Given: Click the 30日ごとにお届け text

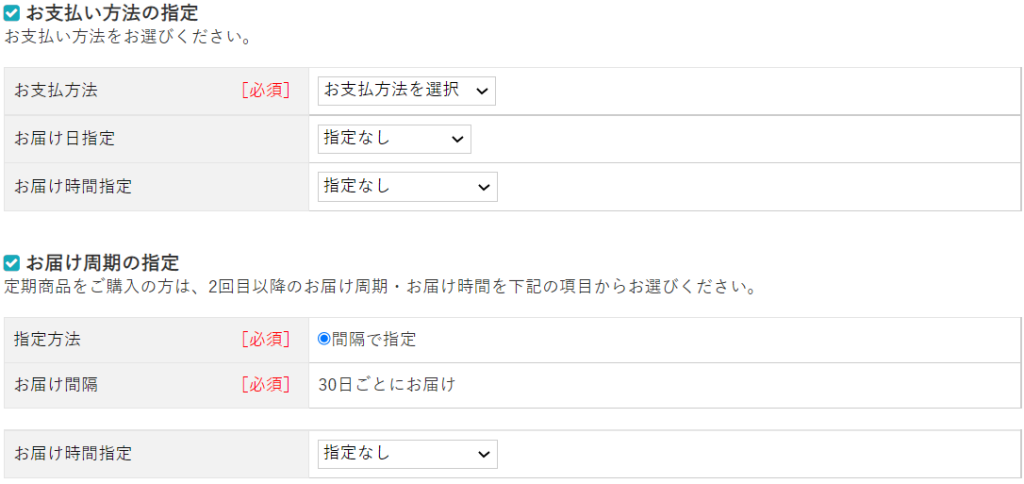Looking at the screenshot, I should (386, 384).
